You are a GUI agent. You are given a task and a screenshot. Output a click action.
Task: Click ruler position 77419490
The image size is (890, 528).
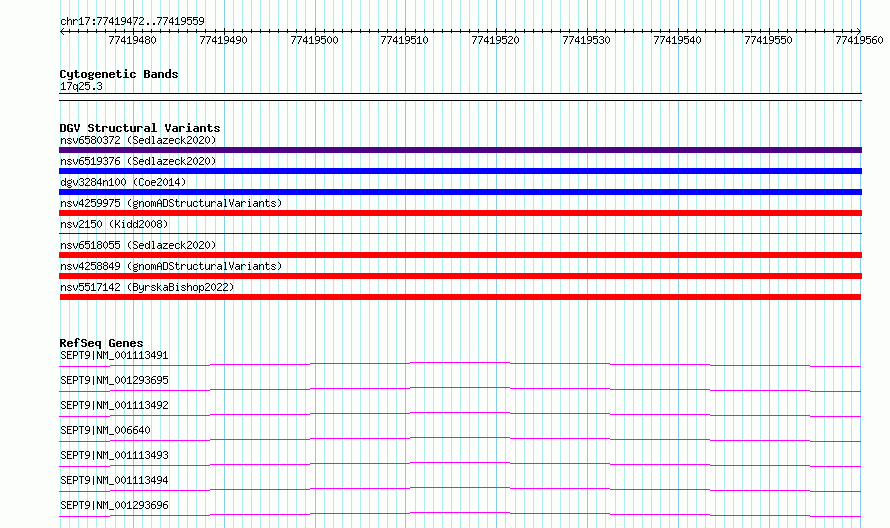(x=223, y=40)
